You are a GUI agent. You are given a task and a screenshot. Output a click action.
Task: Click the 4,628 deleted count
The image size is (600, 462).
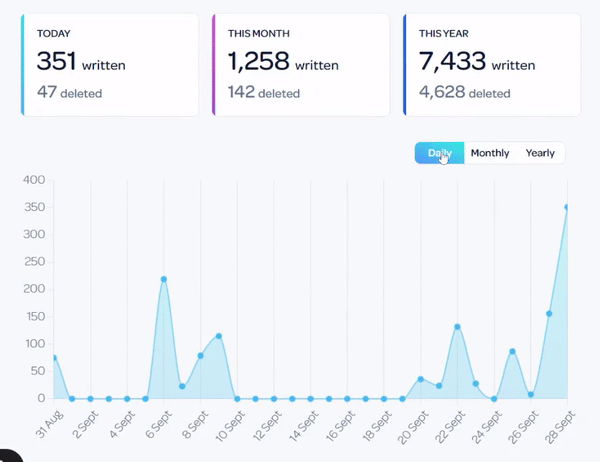pos(465,92)
